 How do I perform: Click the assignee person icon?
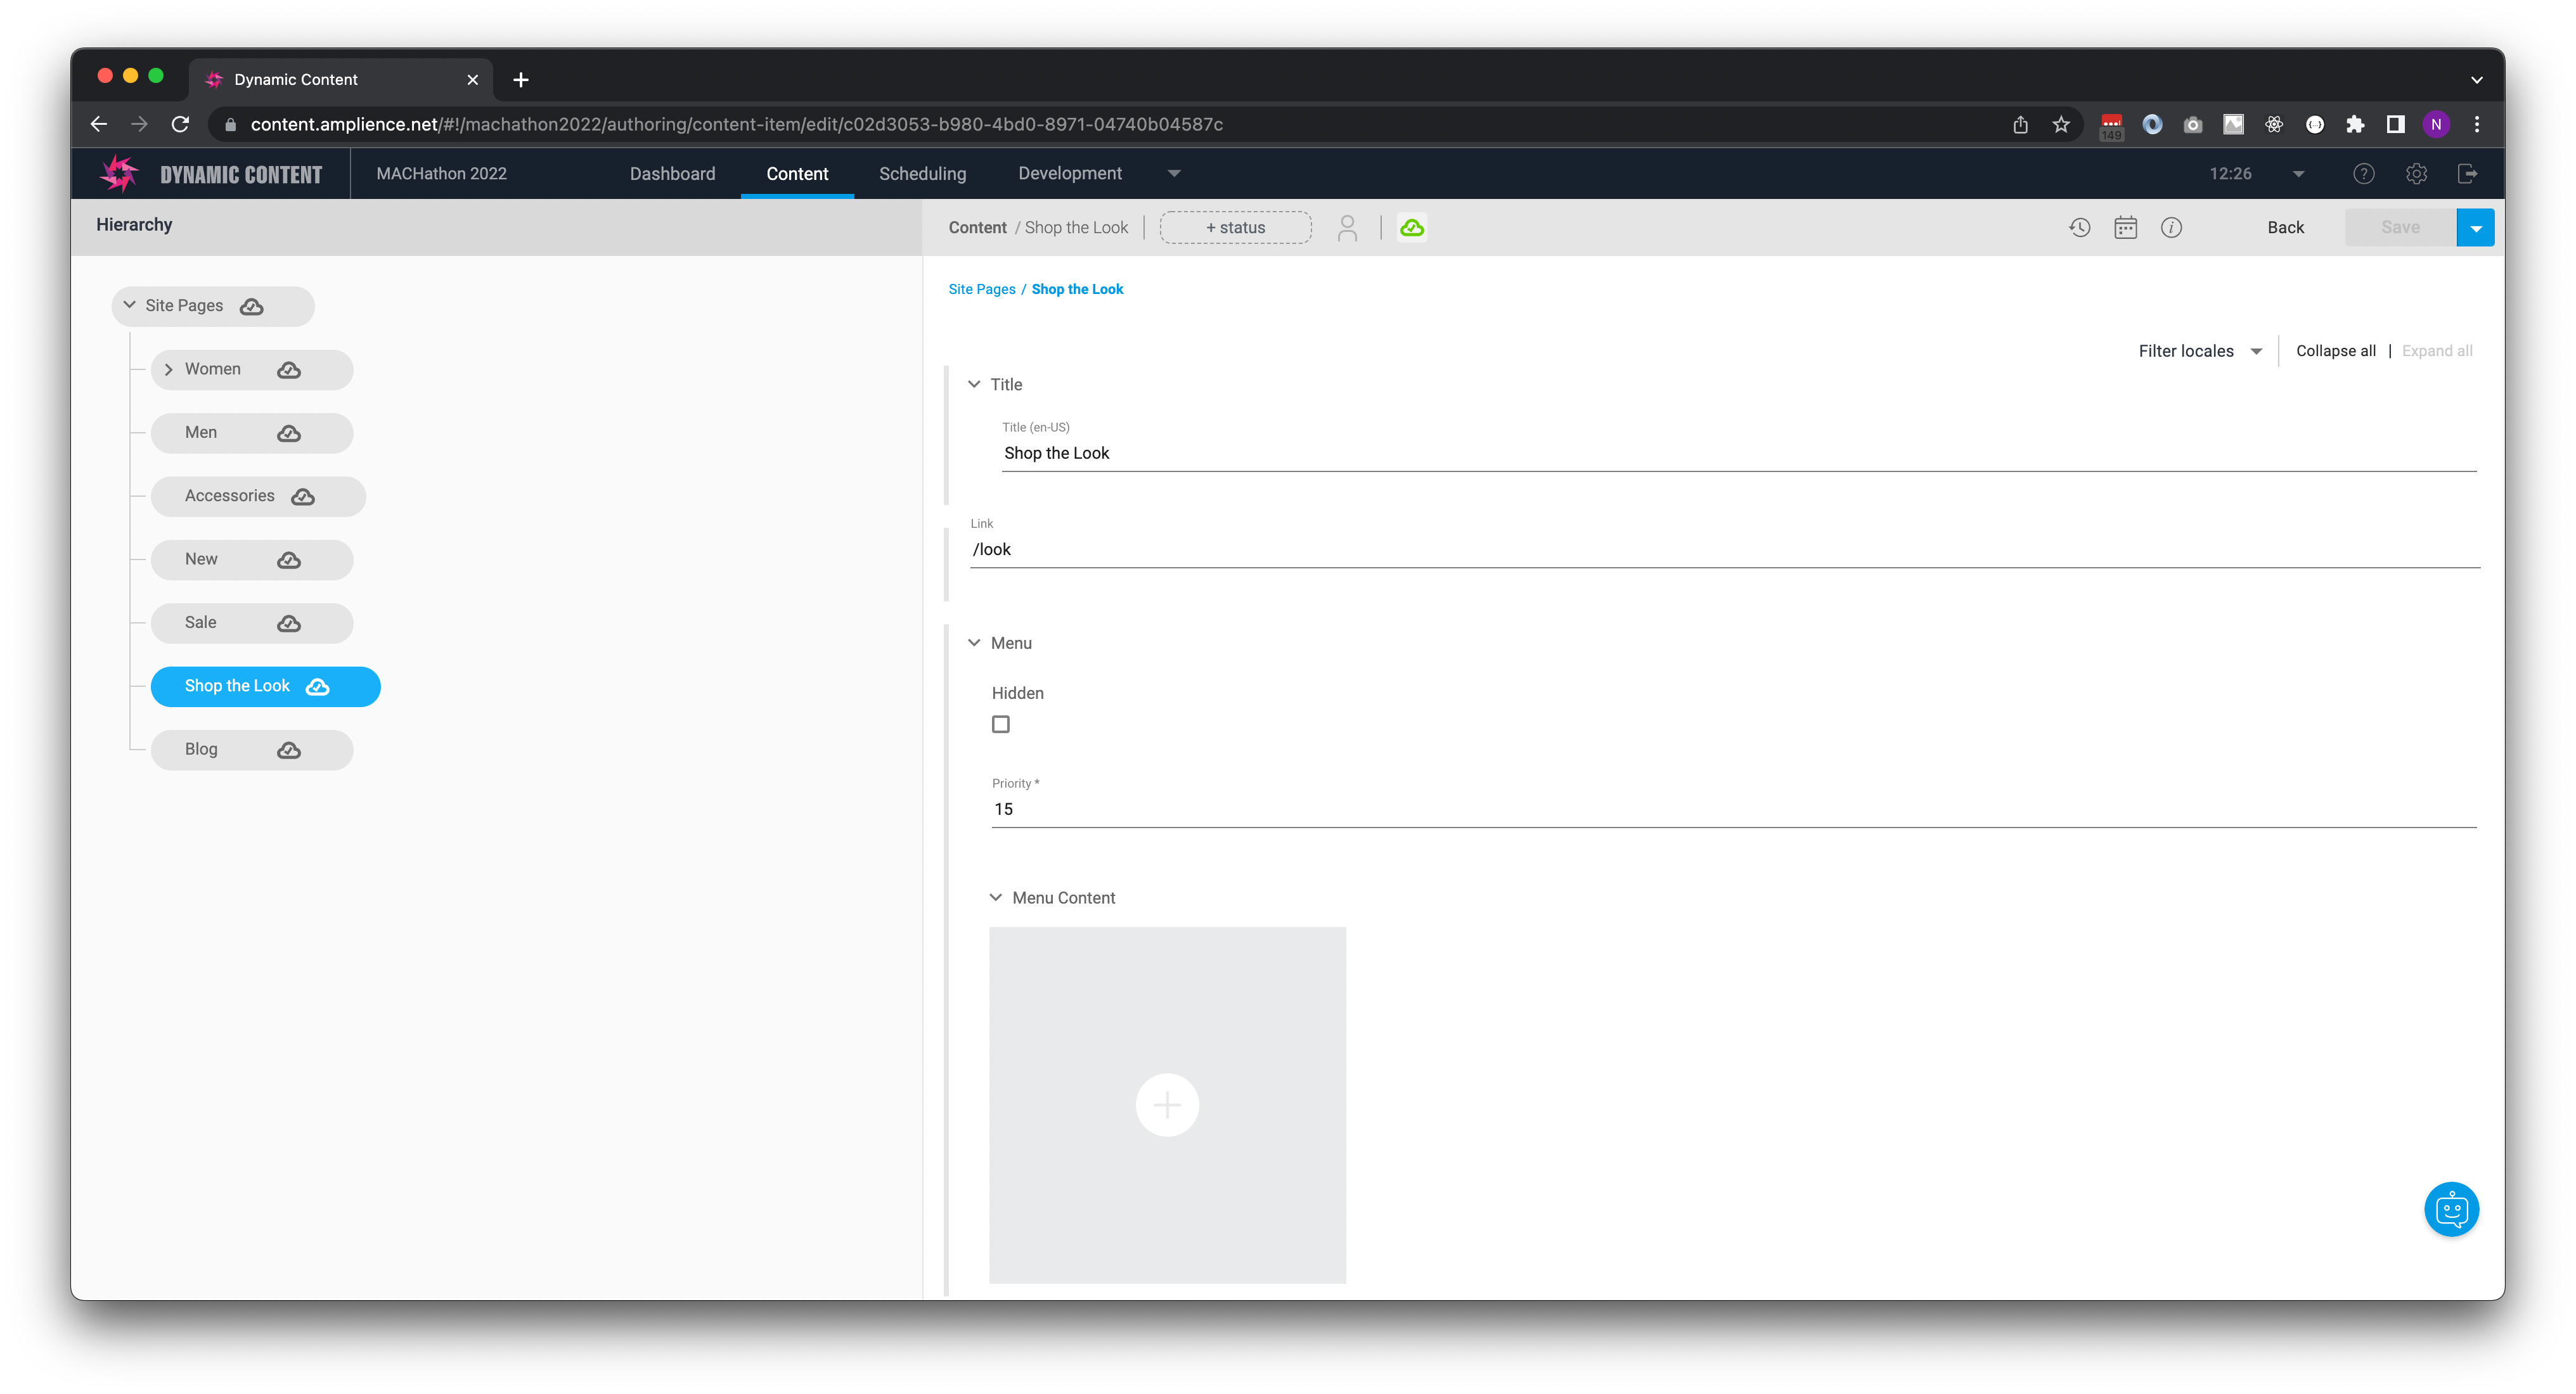click(1348, 227)
